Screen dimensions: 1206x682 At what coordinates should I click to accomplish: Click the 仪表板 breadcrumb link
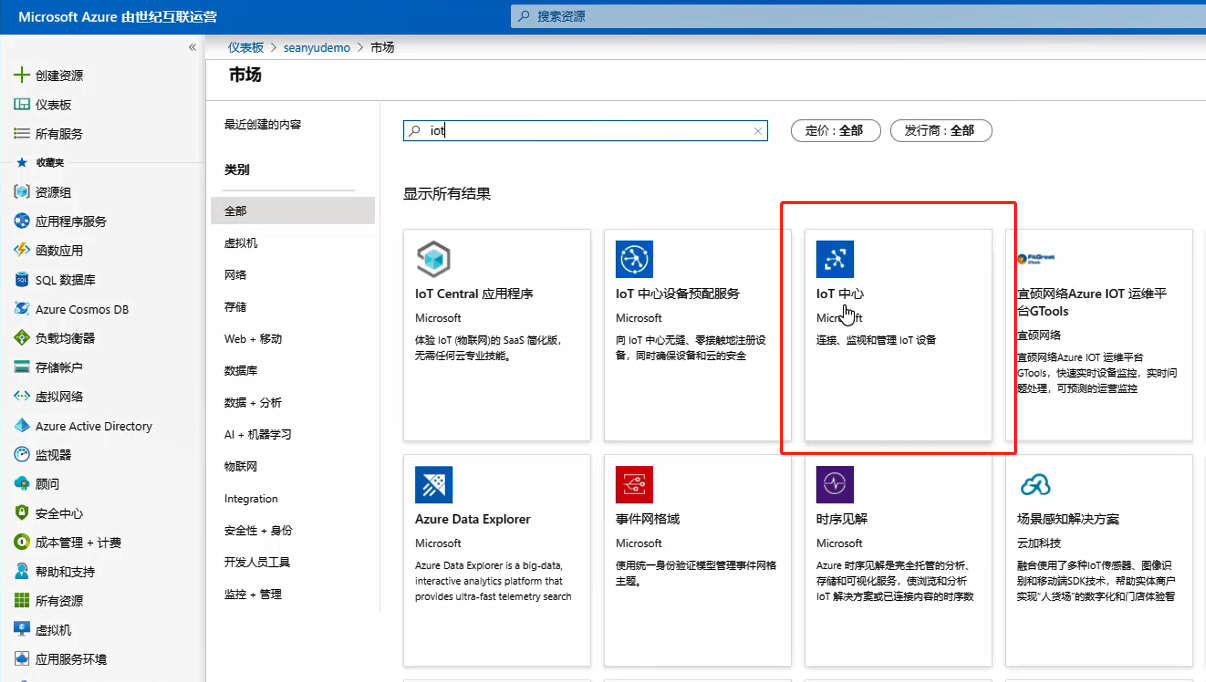tap(246, 47)
